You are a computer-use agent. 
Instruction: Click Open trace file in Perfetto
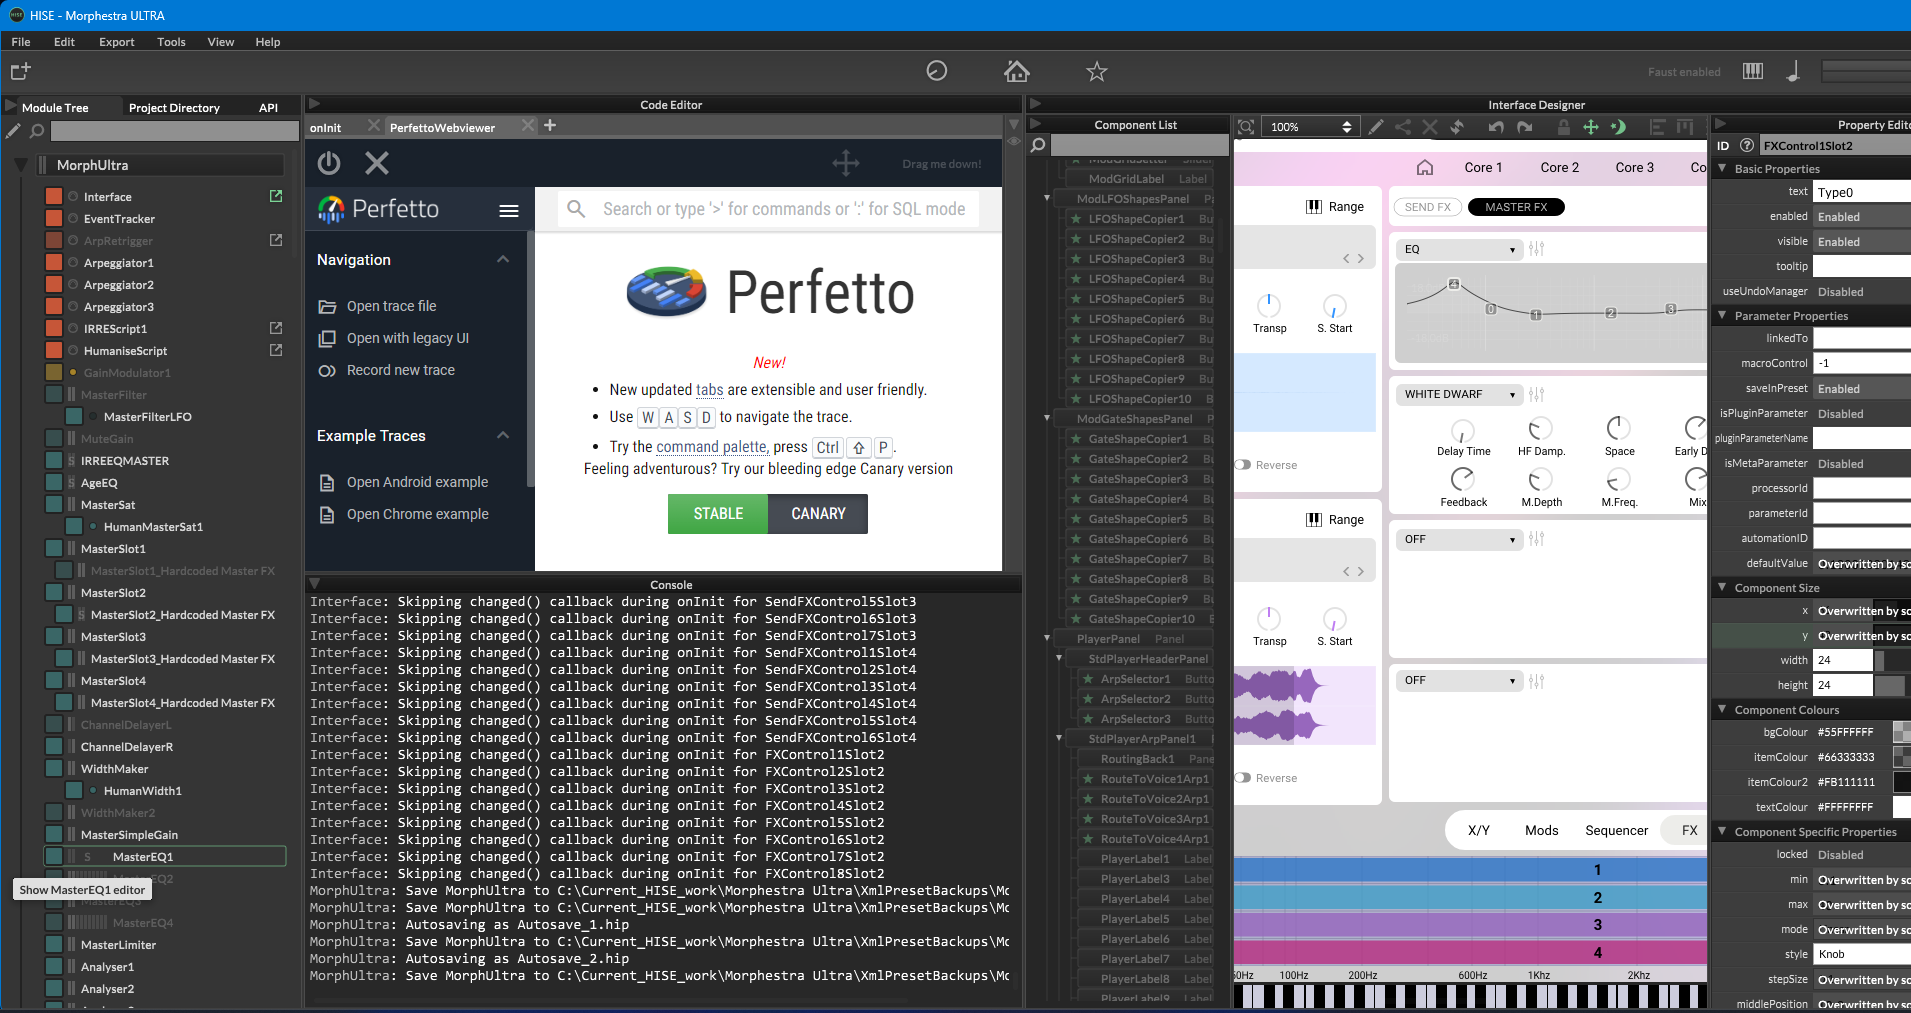pos(391,306)
